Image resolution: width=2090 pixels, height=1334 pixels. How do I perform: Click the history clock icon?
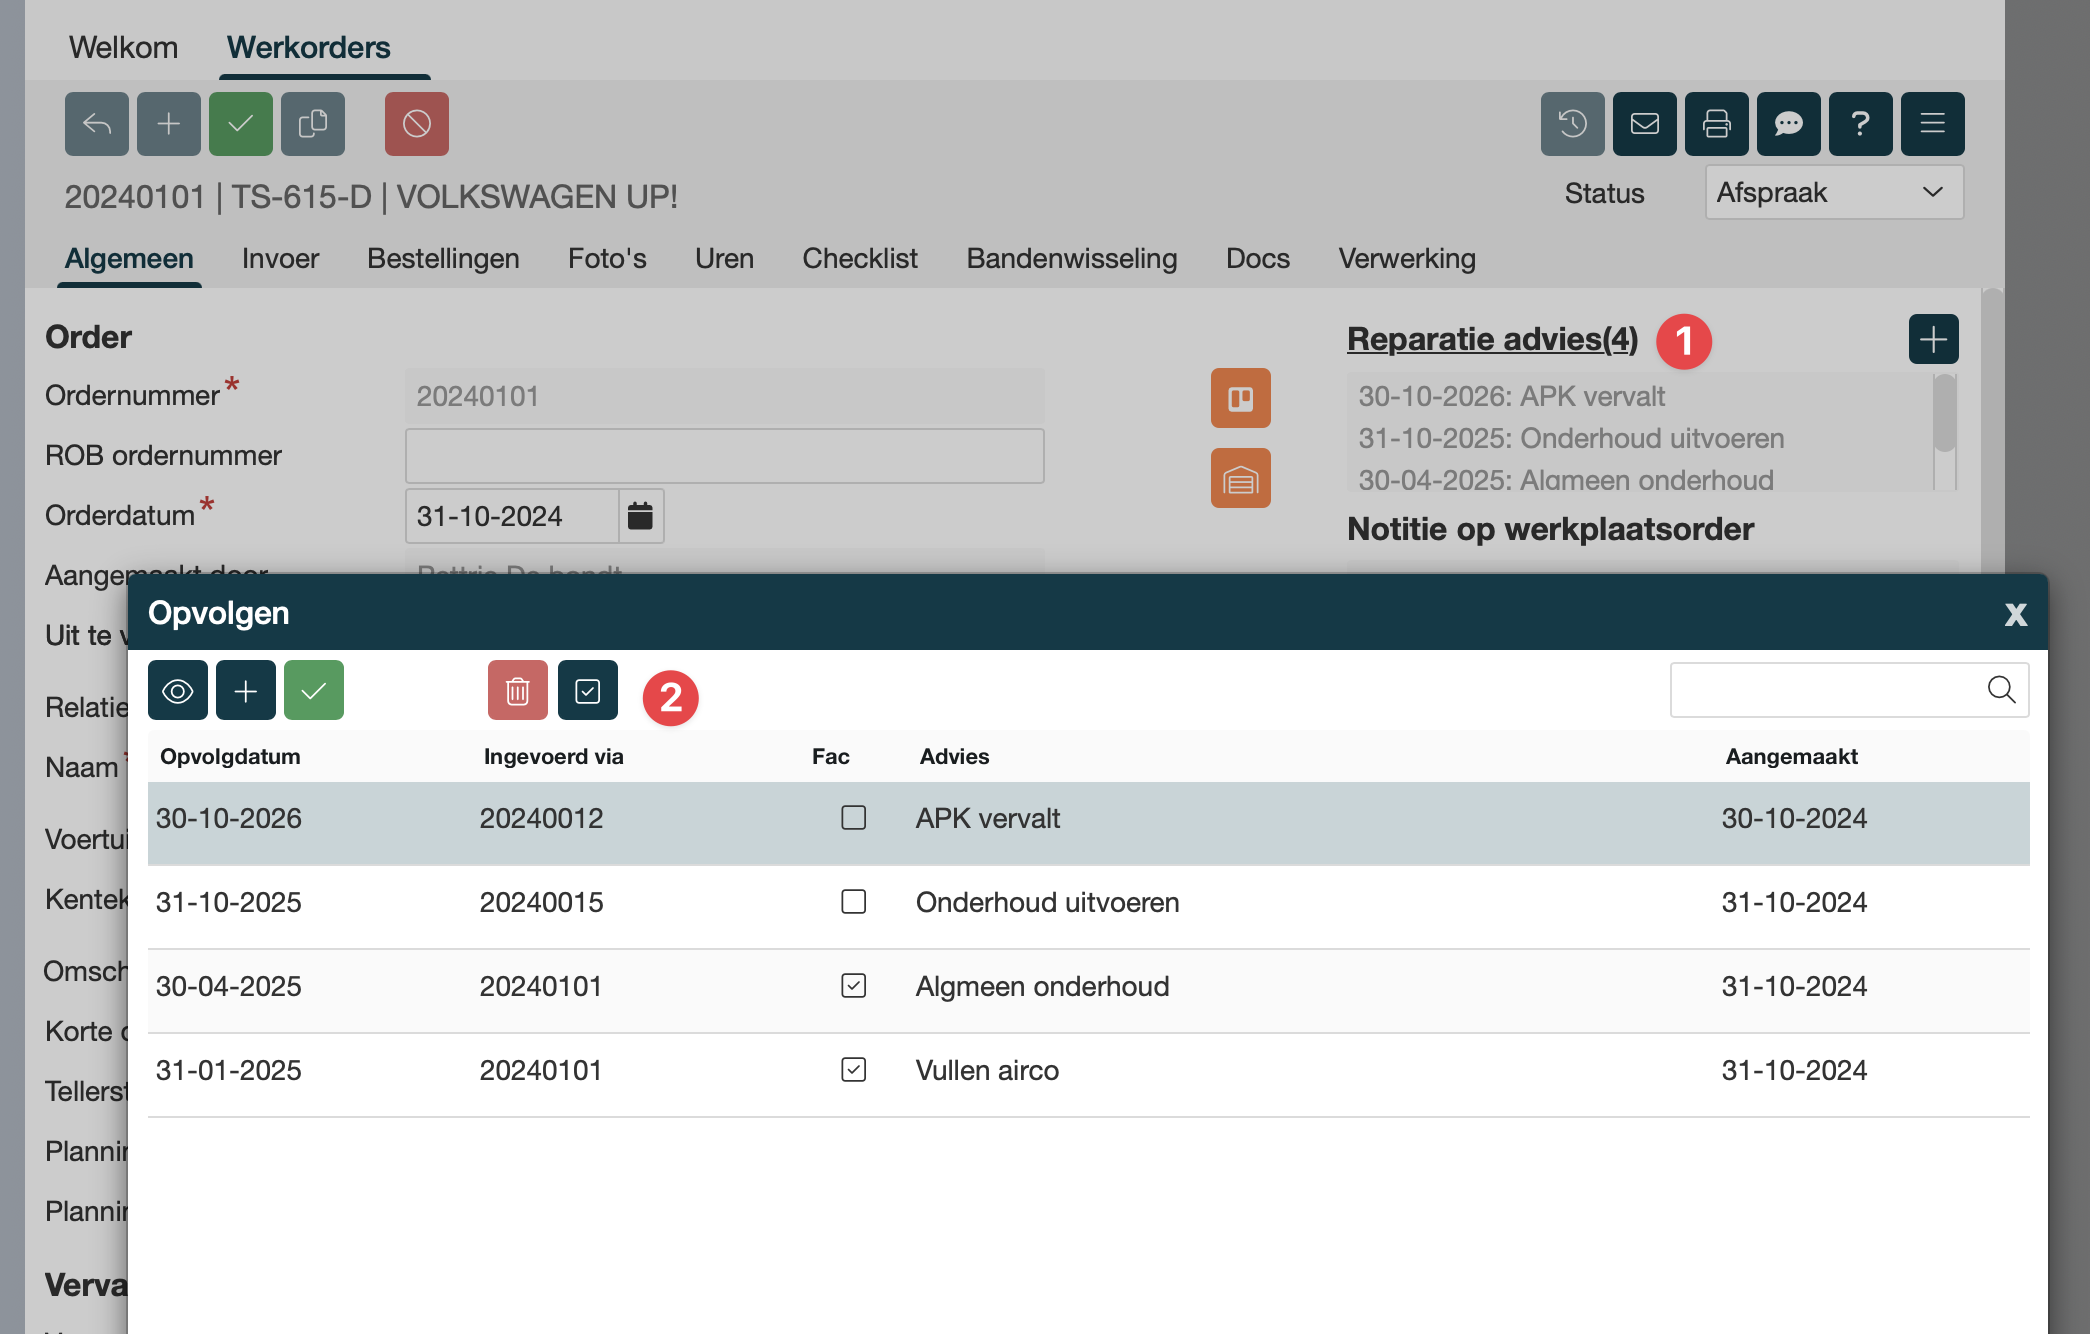tap(1572, 124)
